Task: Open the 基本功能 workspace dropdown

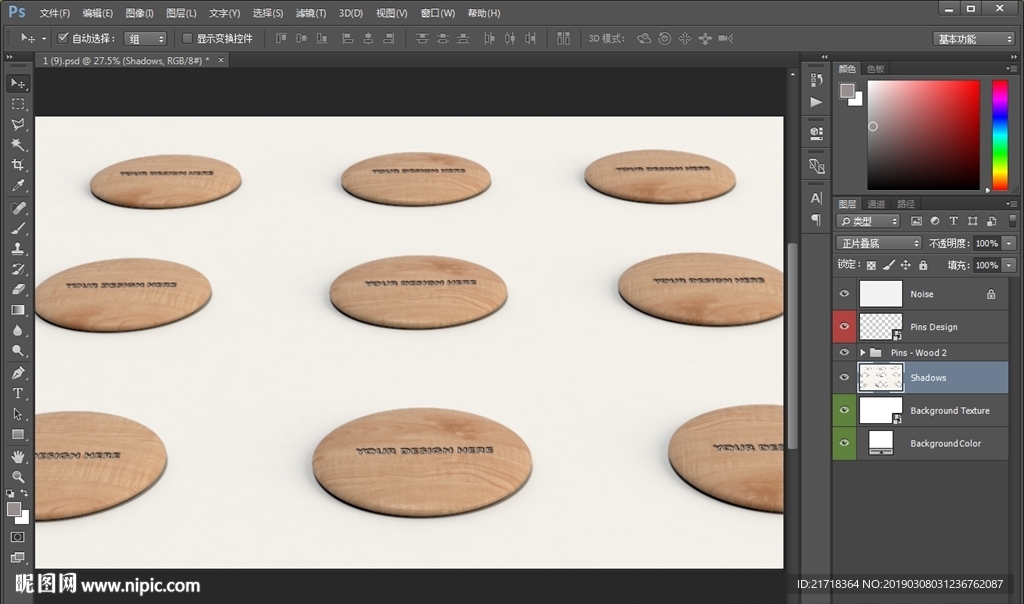Action: coord(974,38)
